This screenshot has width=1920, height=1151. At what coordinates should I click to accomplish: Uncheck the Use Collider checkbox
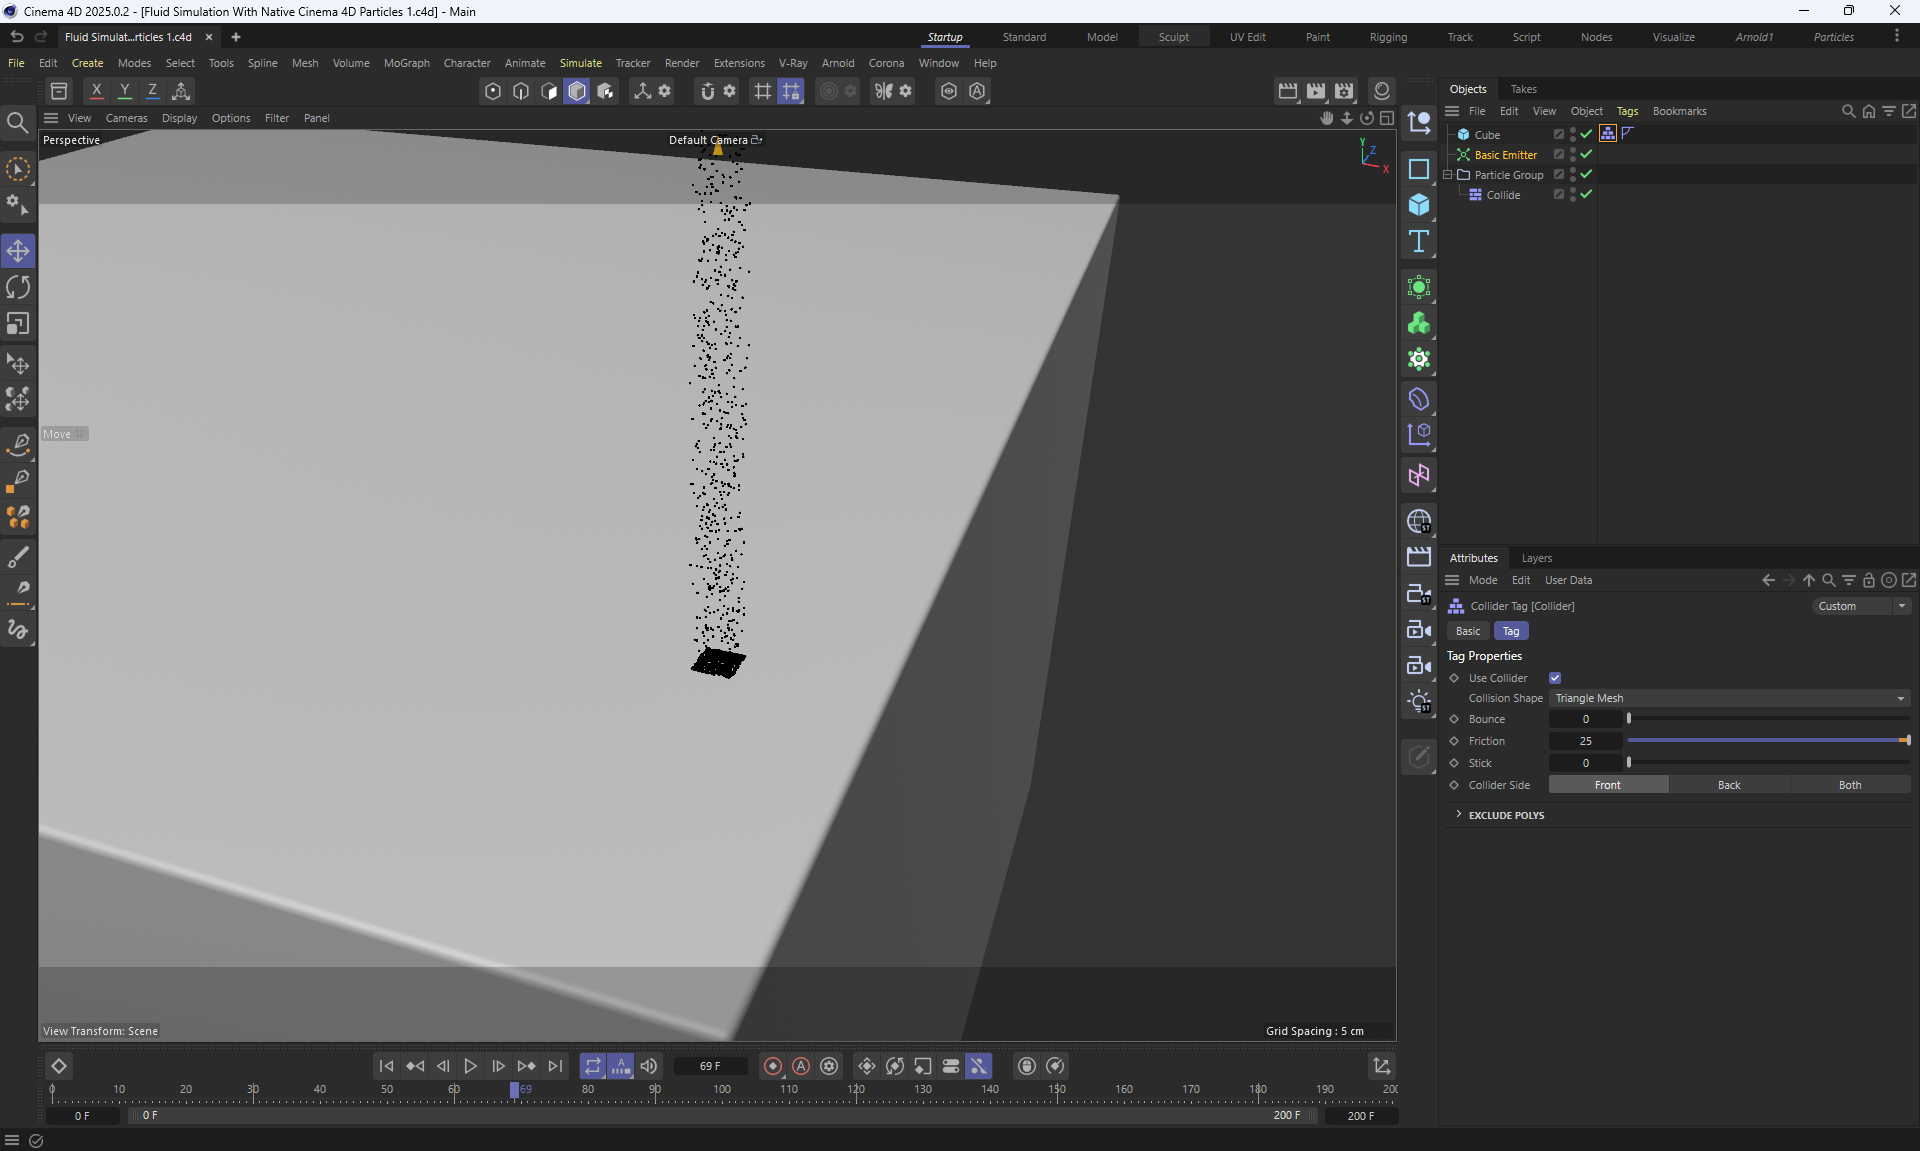pos(1555,678)
